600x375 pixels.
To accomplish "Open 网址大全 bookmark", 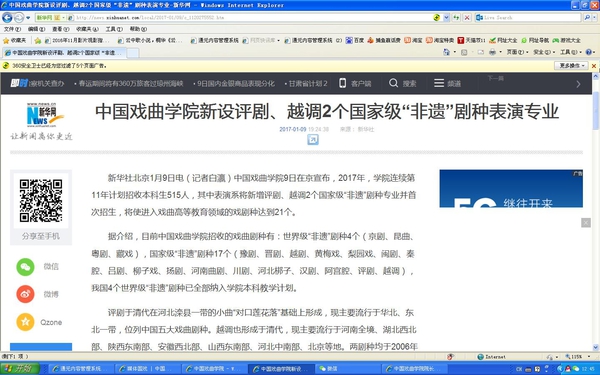I will click(503, 40).
